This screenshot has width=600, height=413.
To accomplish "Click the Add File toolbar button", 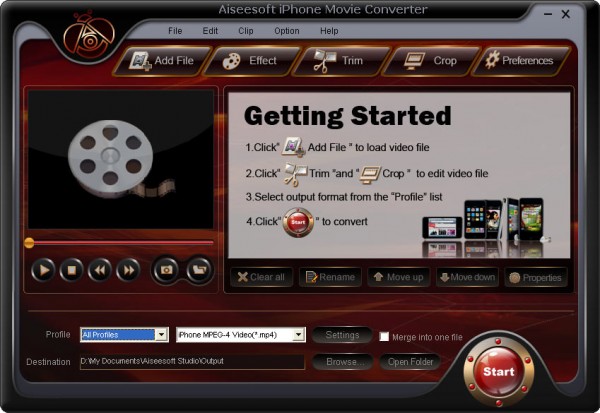I will [x=162, y=60].
